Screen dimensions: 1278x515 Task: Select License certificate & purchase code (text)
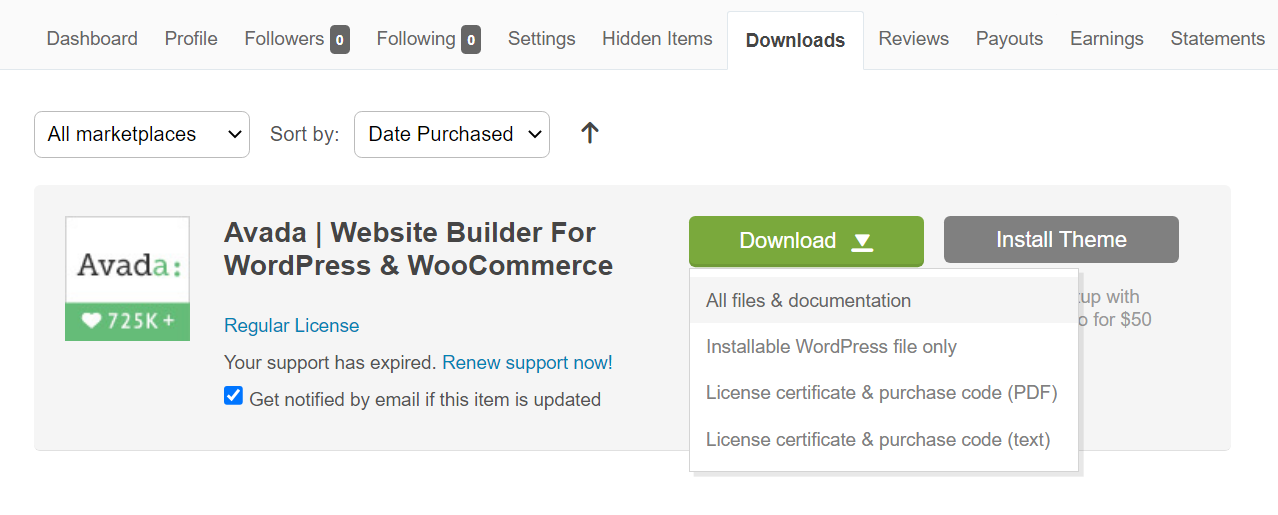pyautogui.click(x=884, y=439)
